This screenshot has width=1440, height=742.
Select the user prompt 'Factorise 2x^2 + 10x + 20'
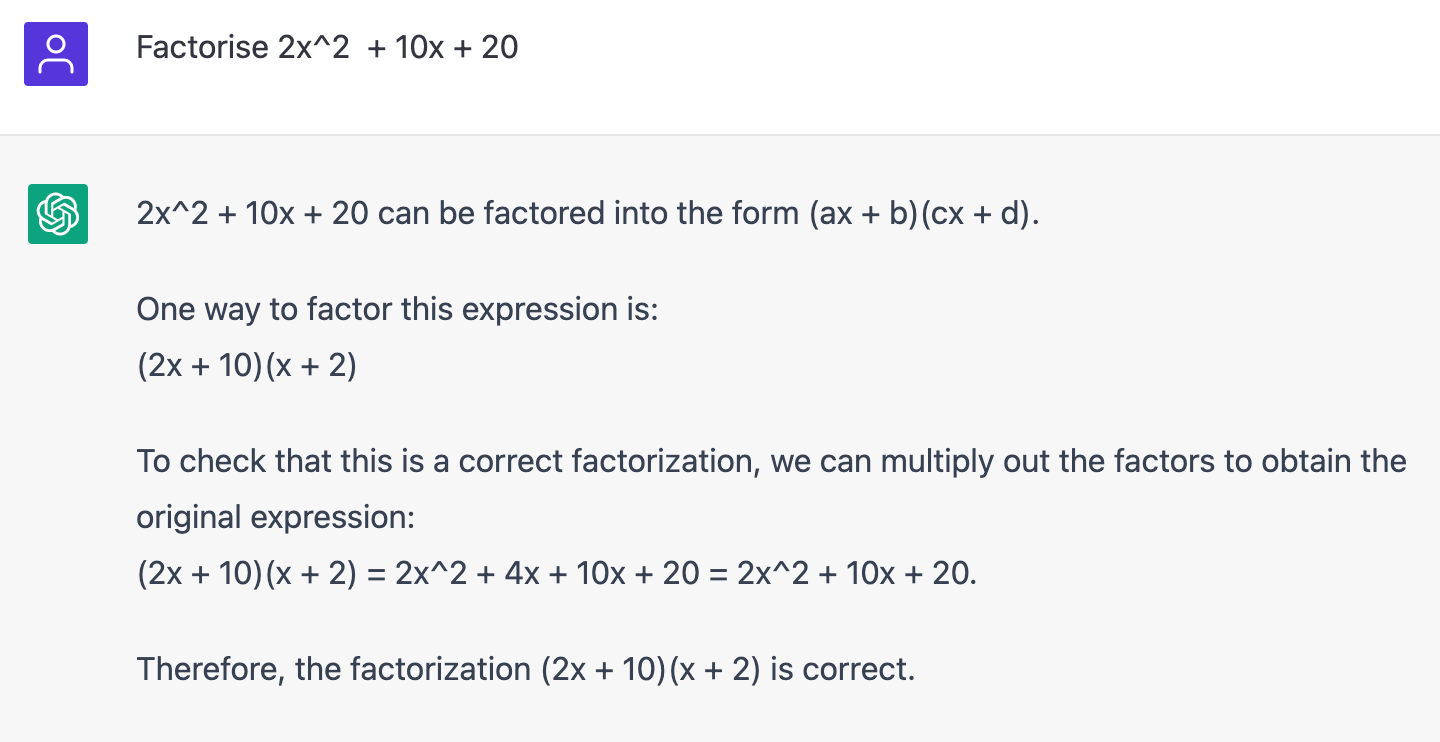point(327,47)
